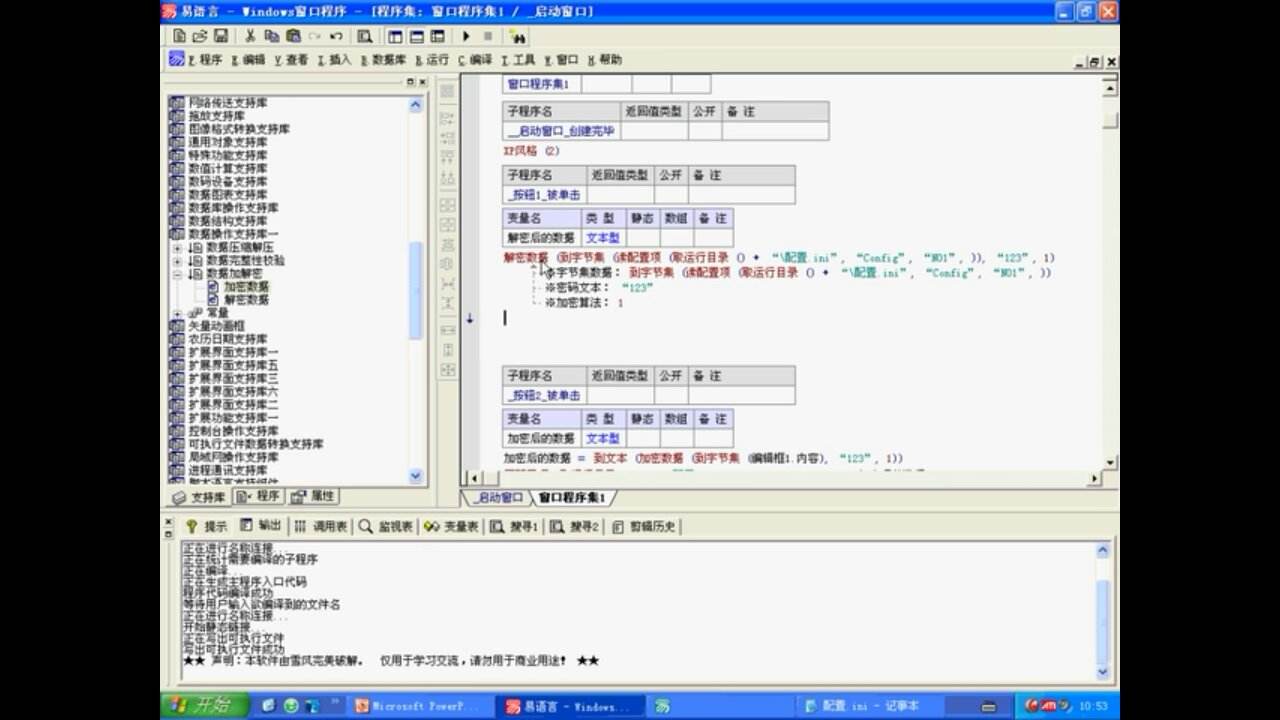1280x720 pixels.
Task: Click the Open file toolbar icon
Action: click(x=200, y=36)
